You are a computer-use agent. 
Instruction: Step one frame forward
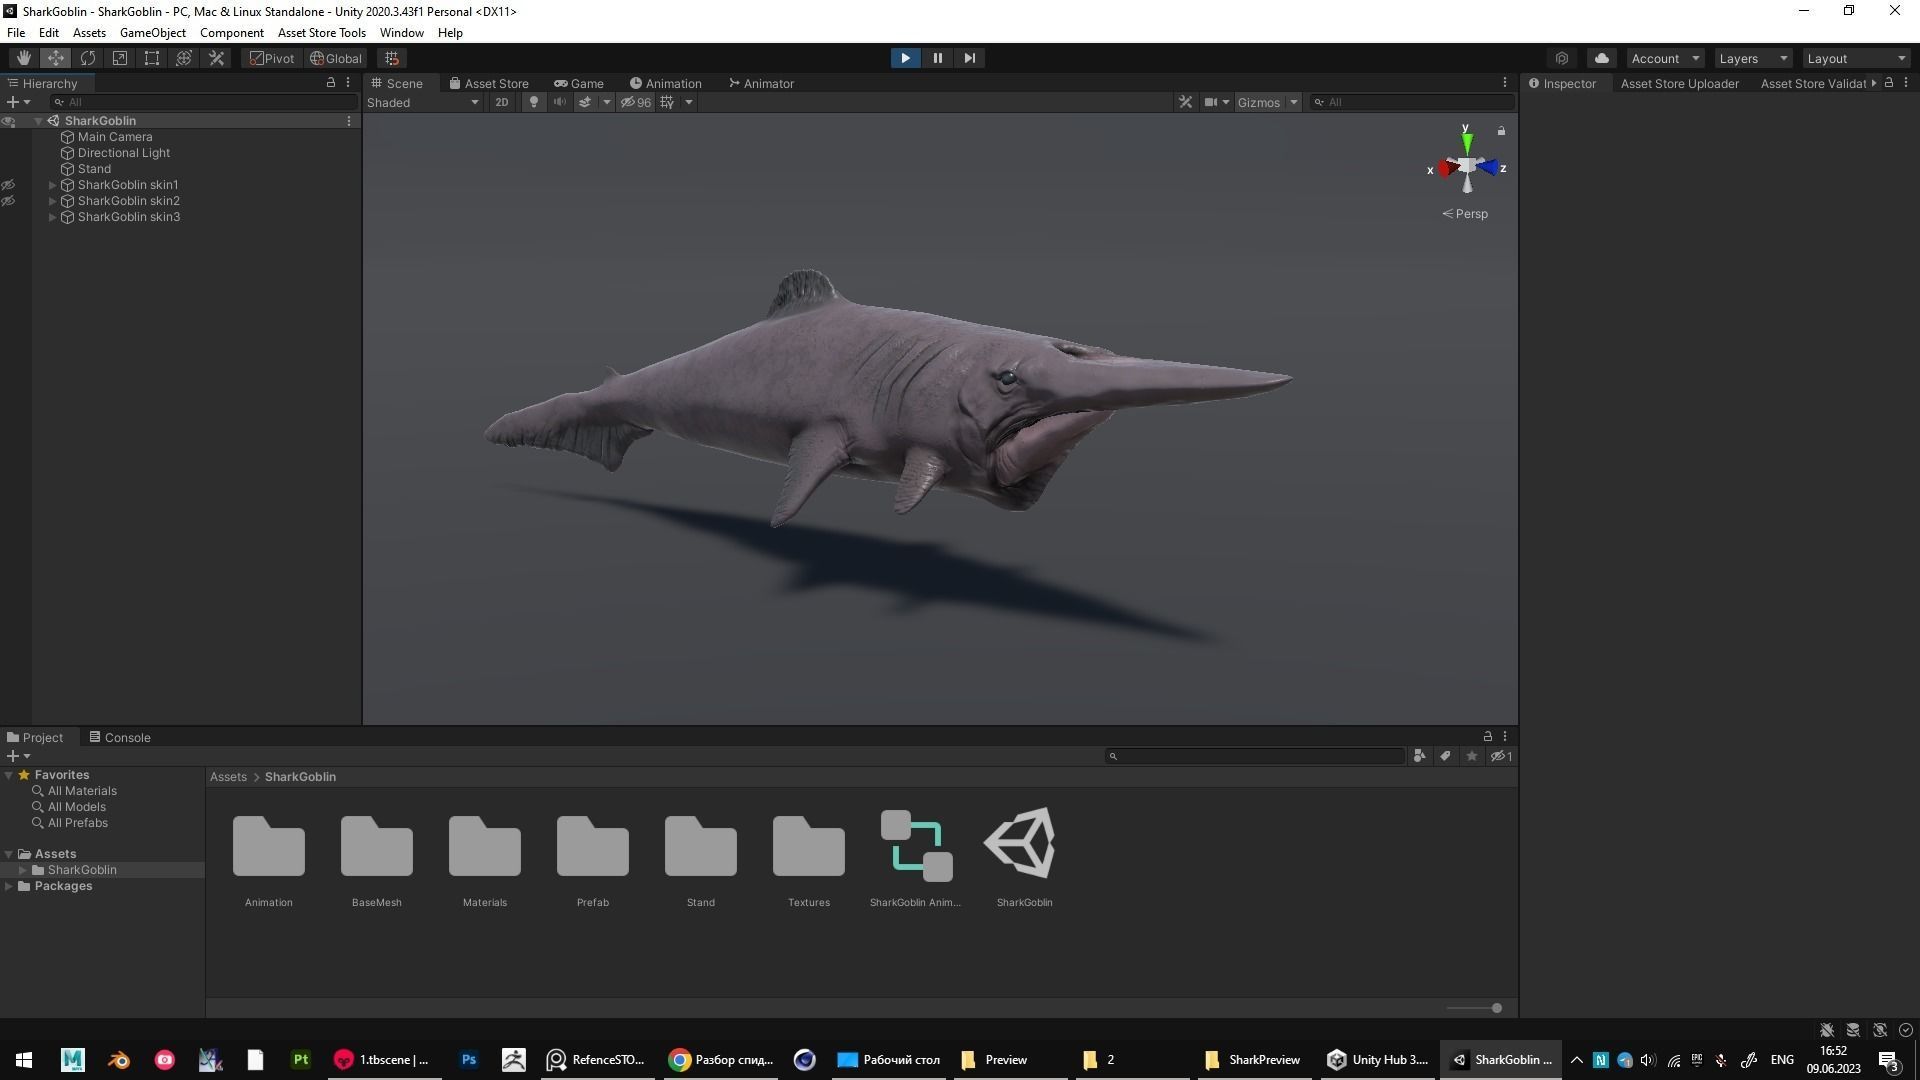click(969, 58)
